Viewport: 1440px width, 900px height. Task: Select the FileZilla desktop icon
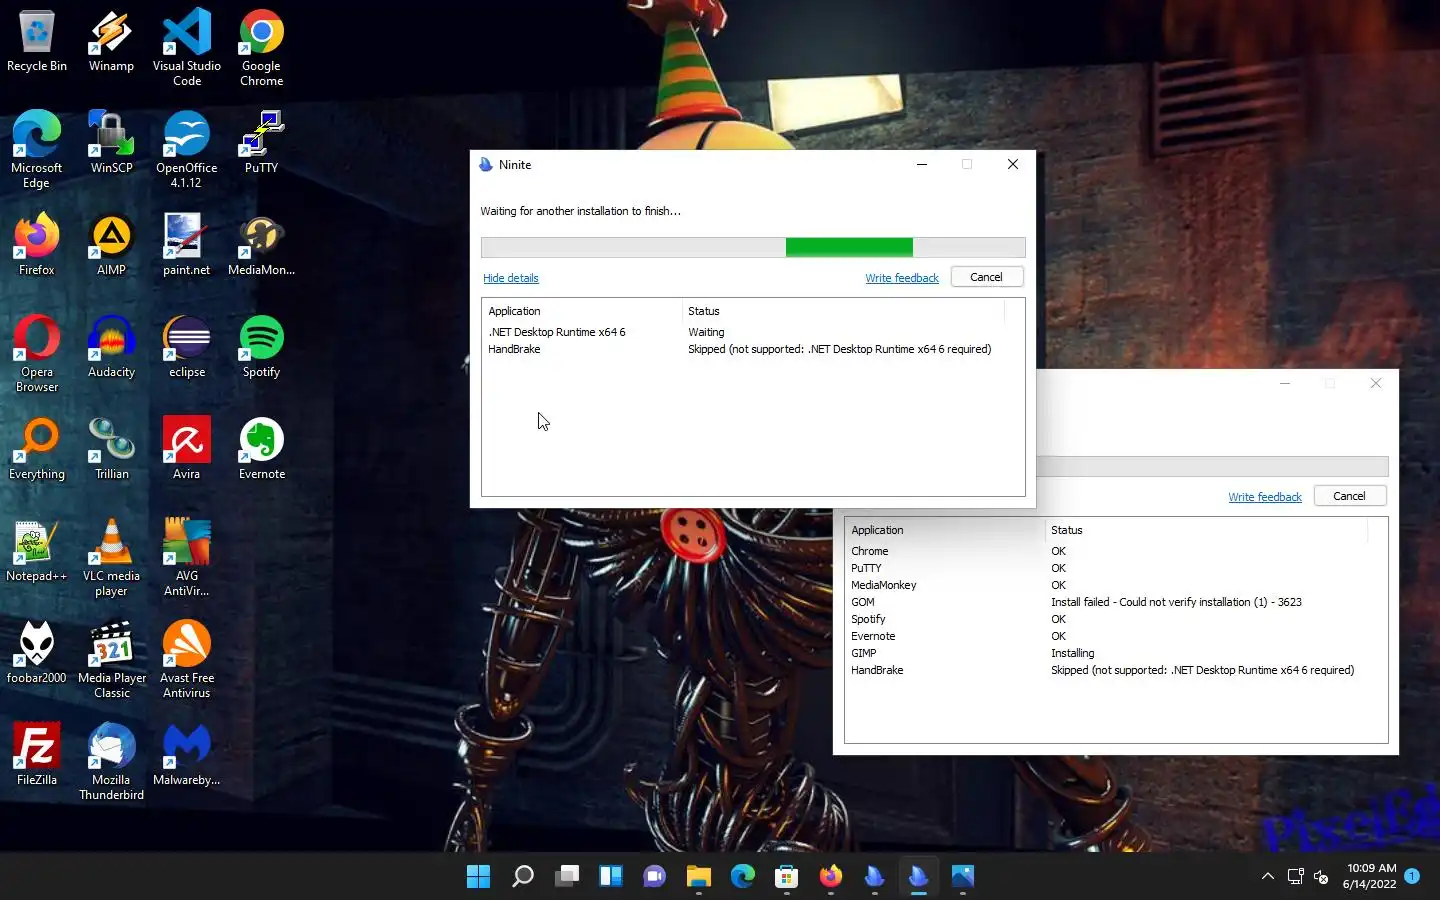tap(37, 754)
